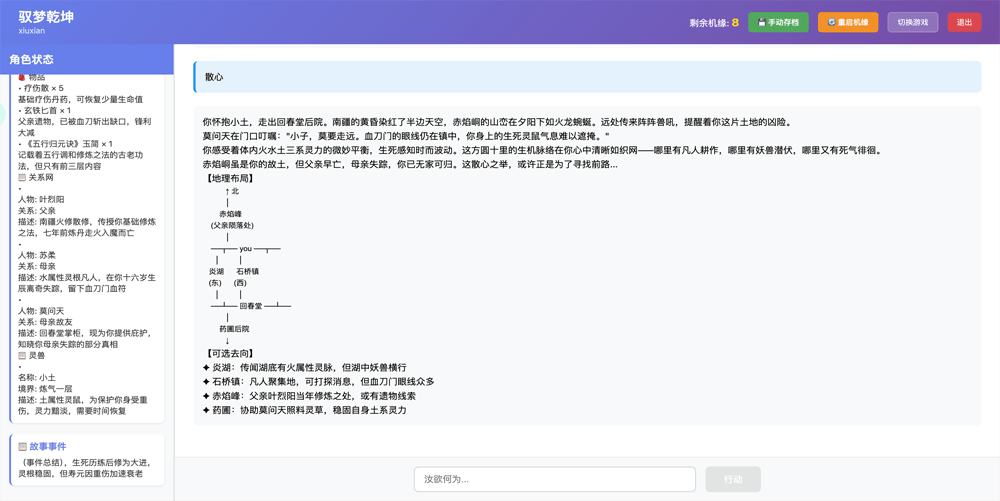The height and width of the screenshot is (501, 1000).
Task: Click the 散心 action banner
Action: pos(587,77)
